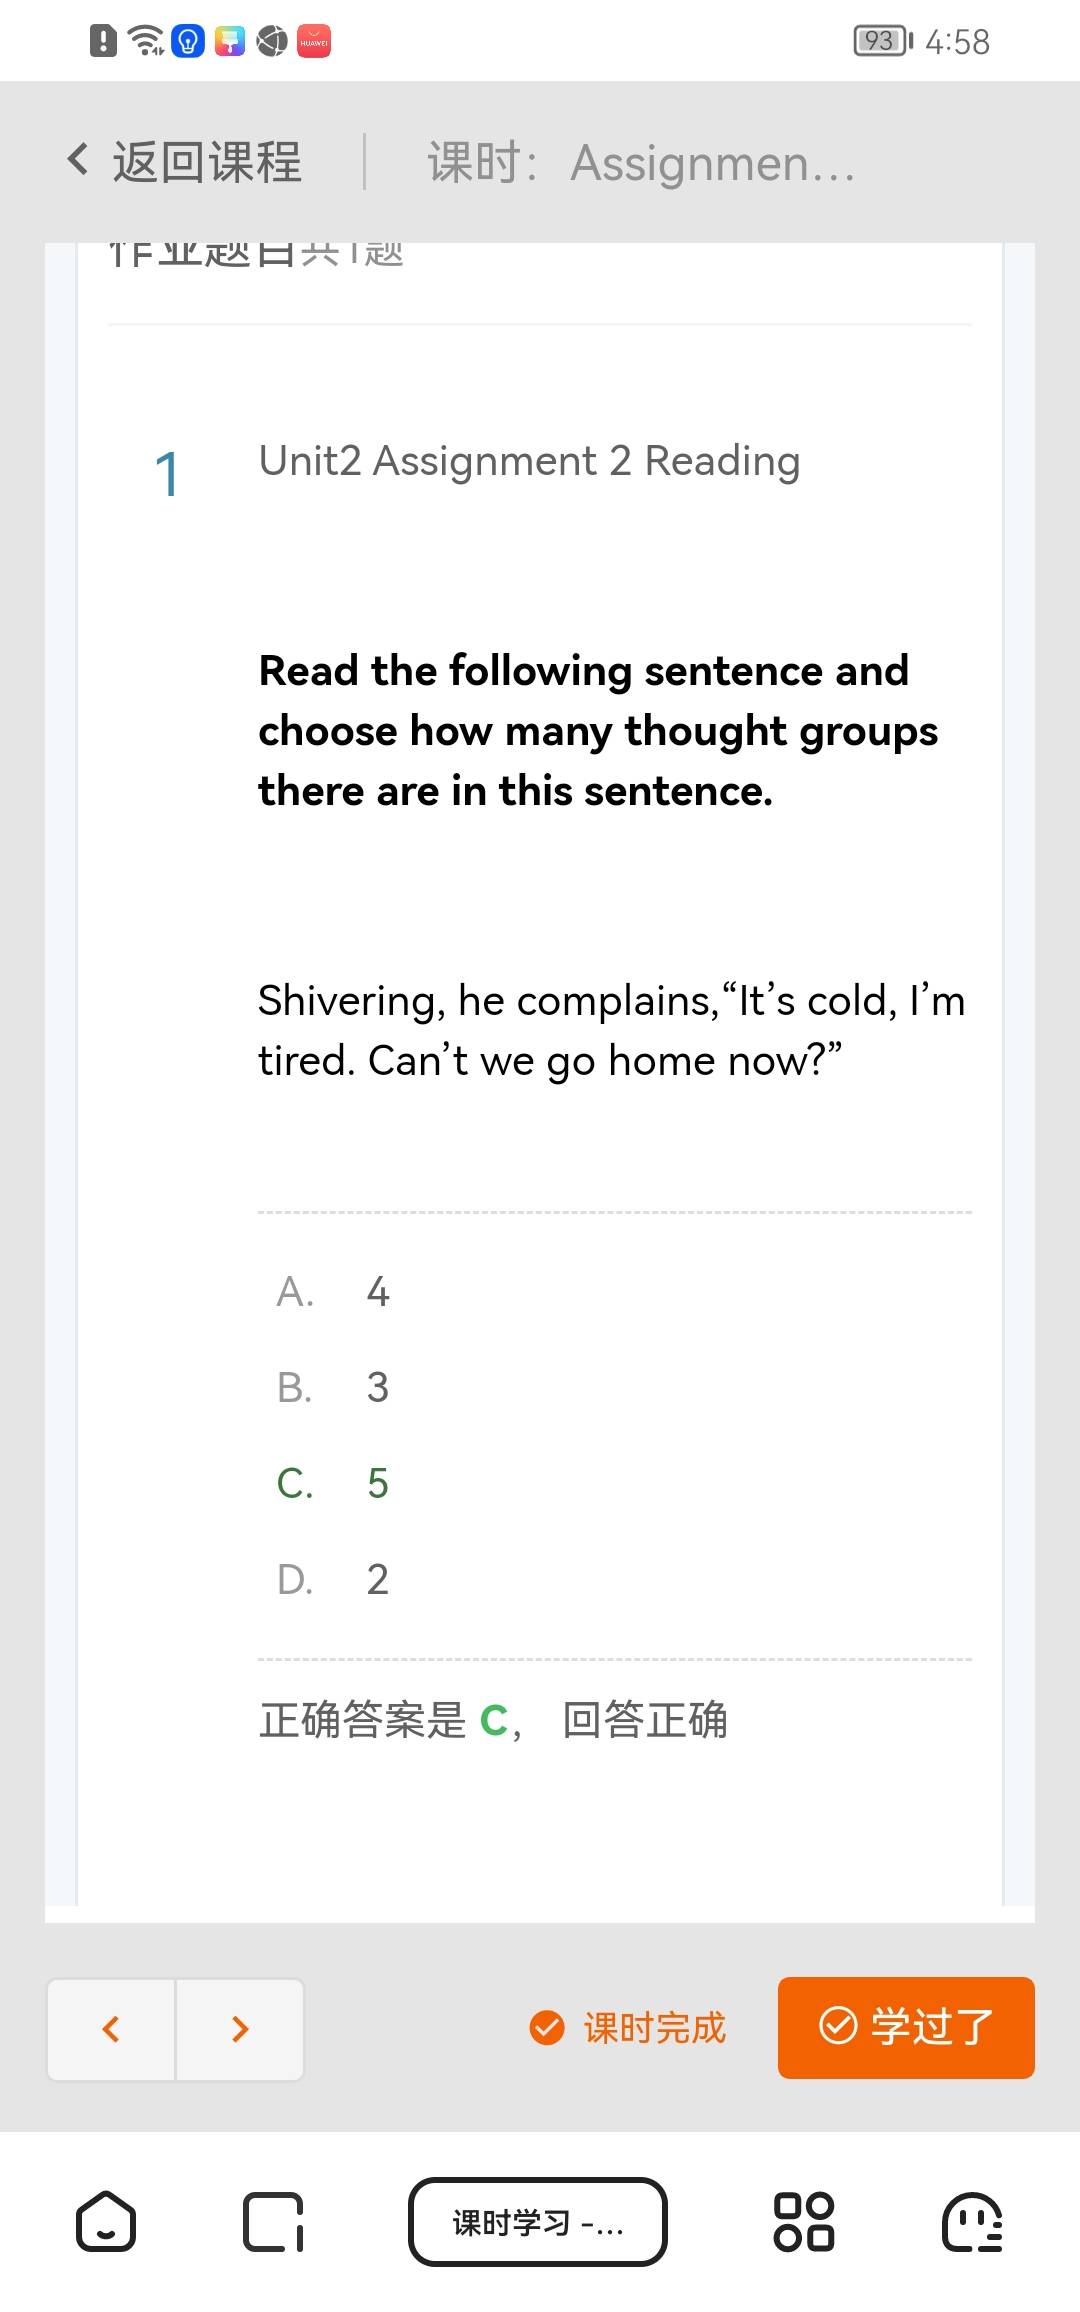Tap the 课时完成 status label
This screenshot has height=2312, width=1080.
click(628, 2028)
